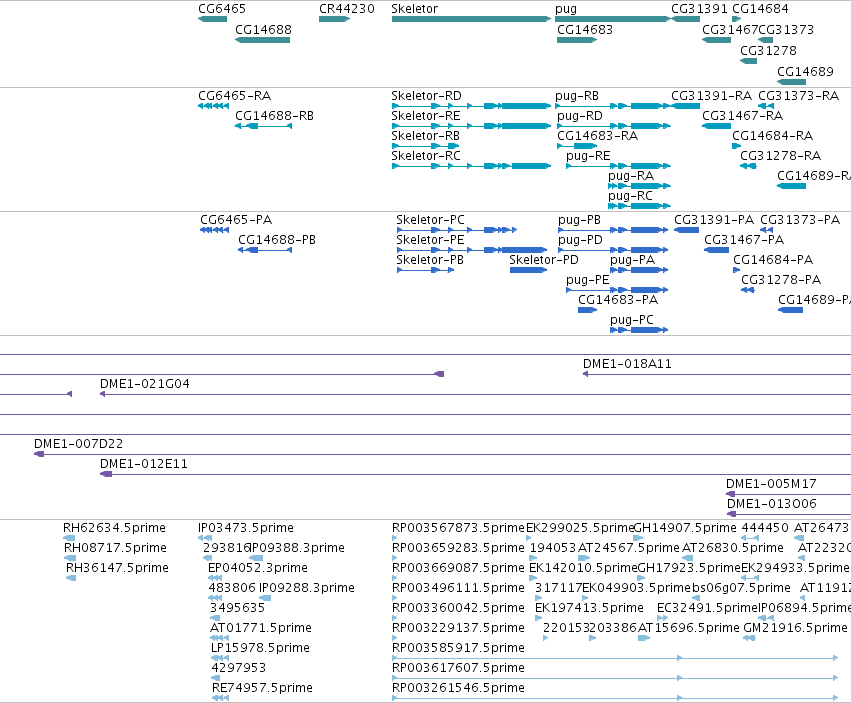
Task: Open the Skeletor-RB transcript label
Action: pyautogui.click(x=426, y=136)
